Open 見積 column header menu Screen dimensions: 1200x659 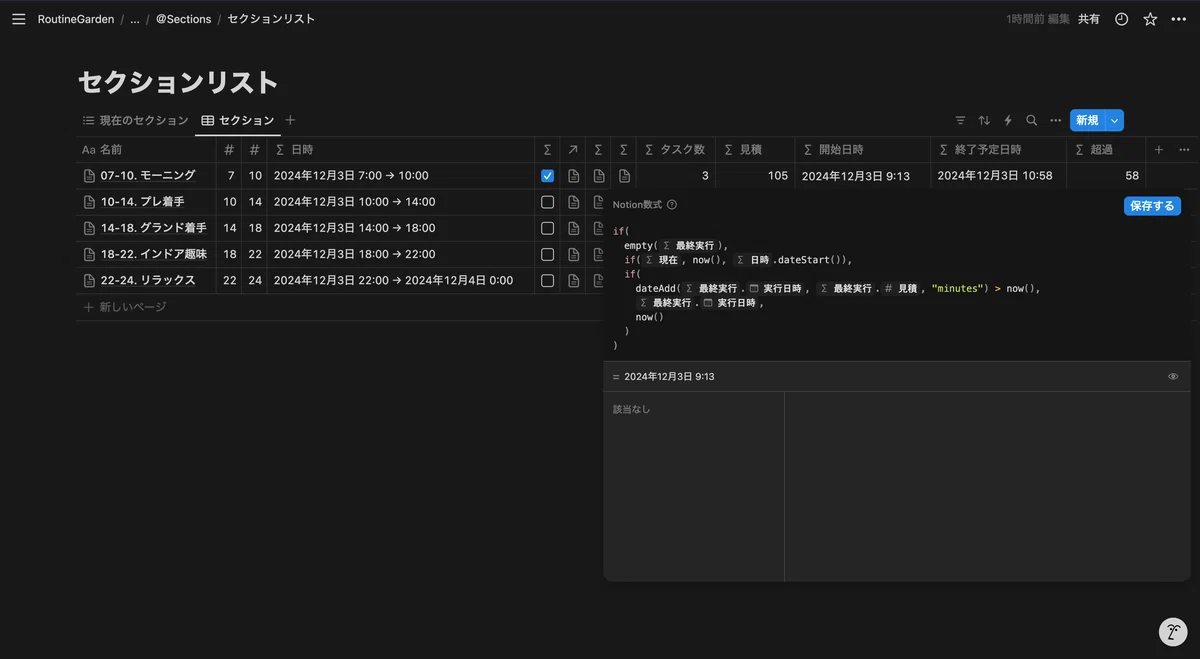coord(755,150)
